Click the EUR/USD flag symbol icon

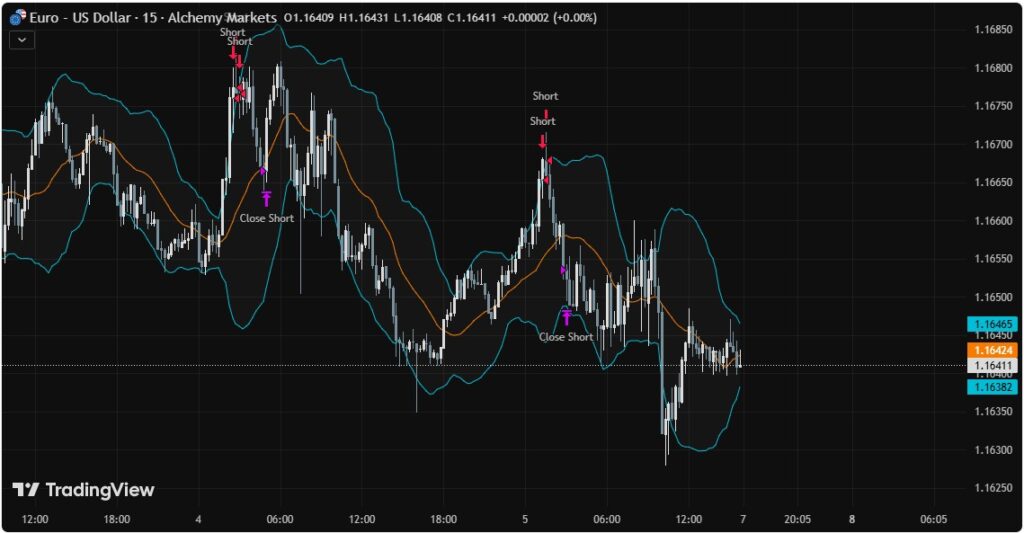pos(18,17)
